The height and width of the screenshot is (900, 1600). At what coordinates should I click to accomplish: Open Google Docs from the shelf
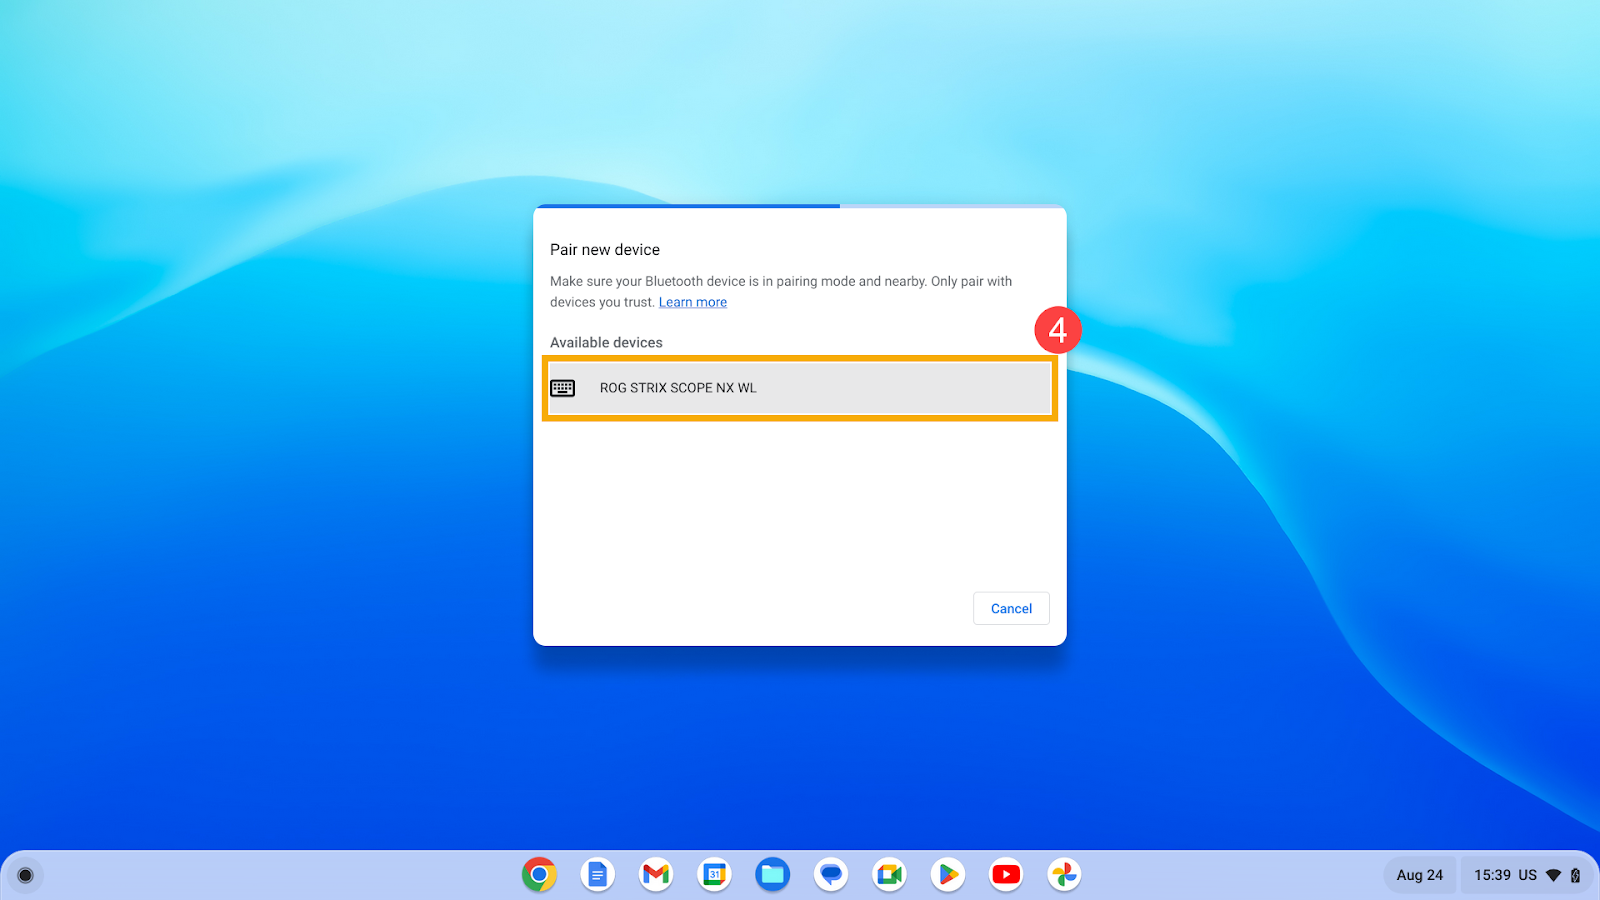597,875
